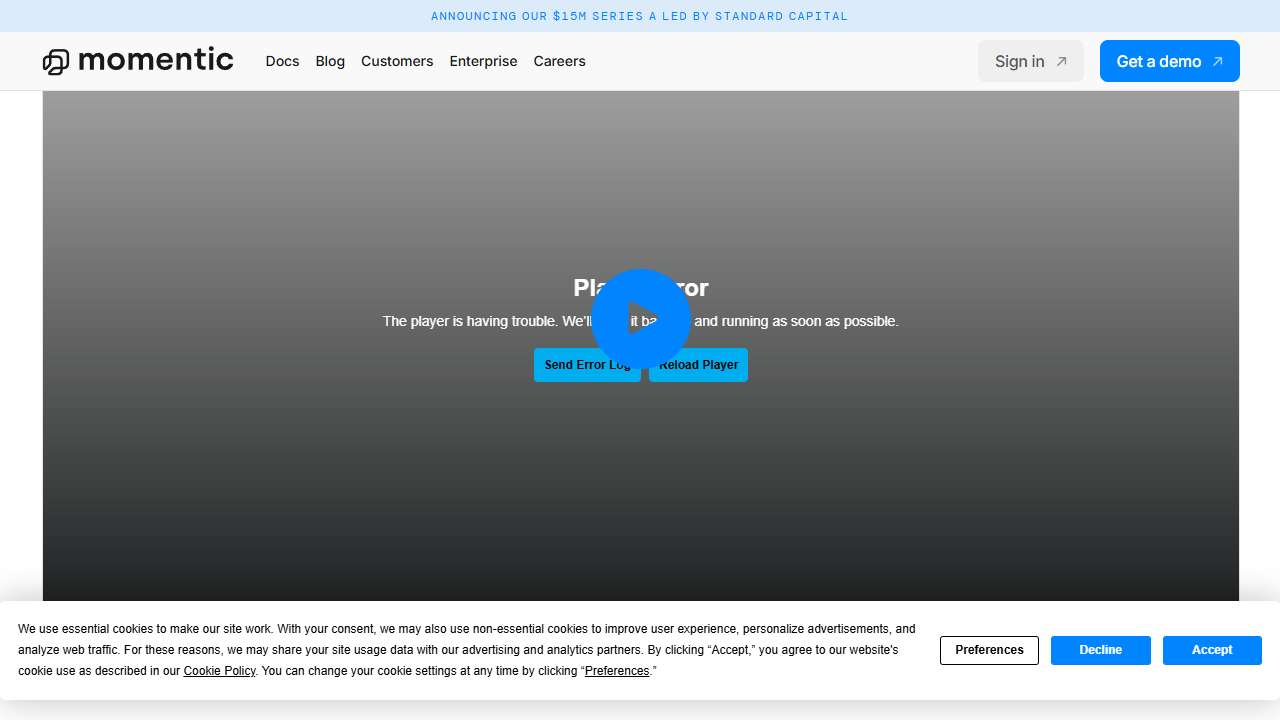Open the Docs menu item
This screenshot has width=1280, height=720.
[x=282, y=61]
